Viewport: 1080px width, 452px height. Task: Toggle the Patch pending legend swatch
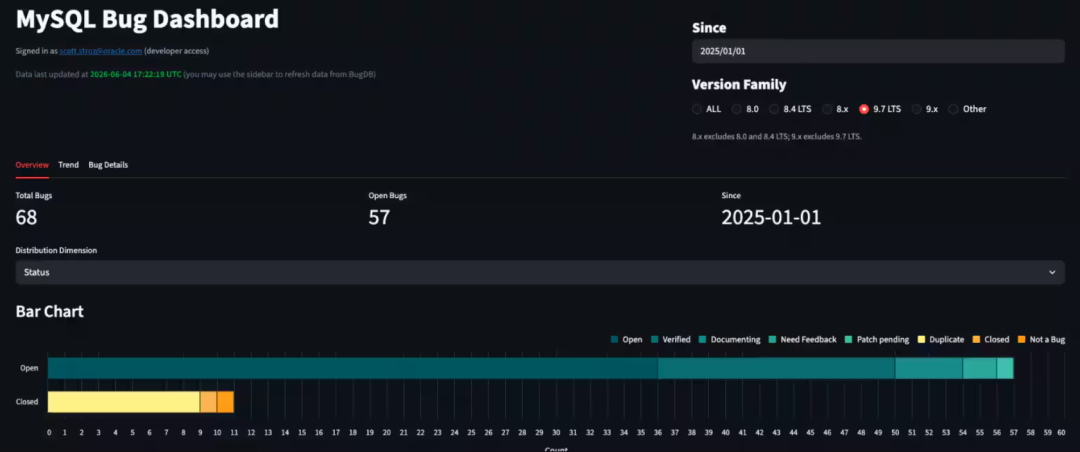point(849,340)
